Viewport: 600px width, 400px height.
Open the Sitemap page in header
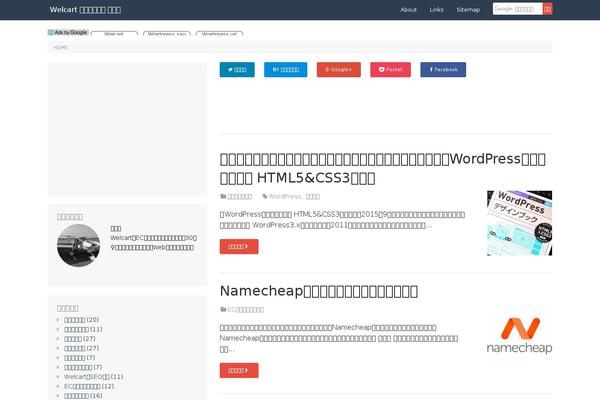tap(468, 10)
